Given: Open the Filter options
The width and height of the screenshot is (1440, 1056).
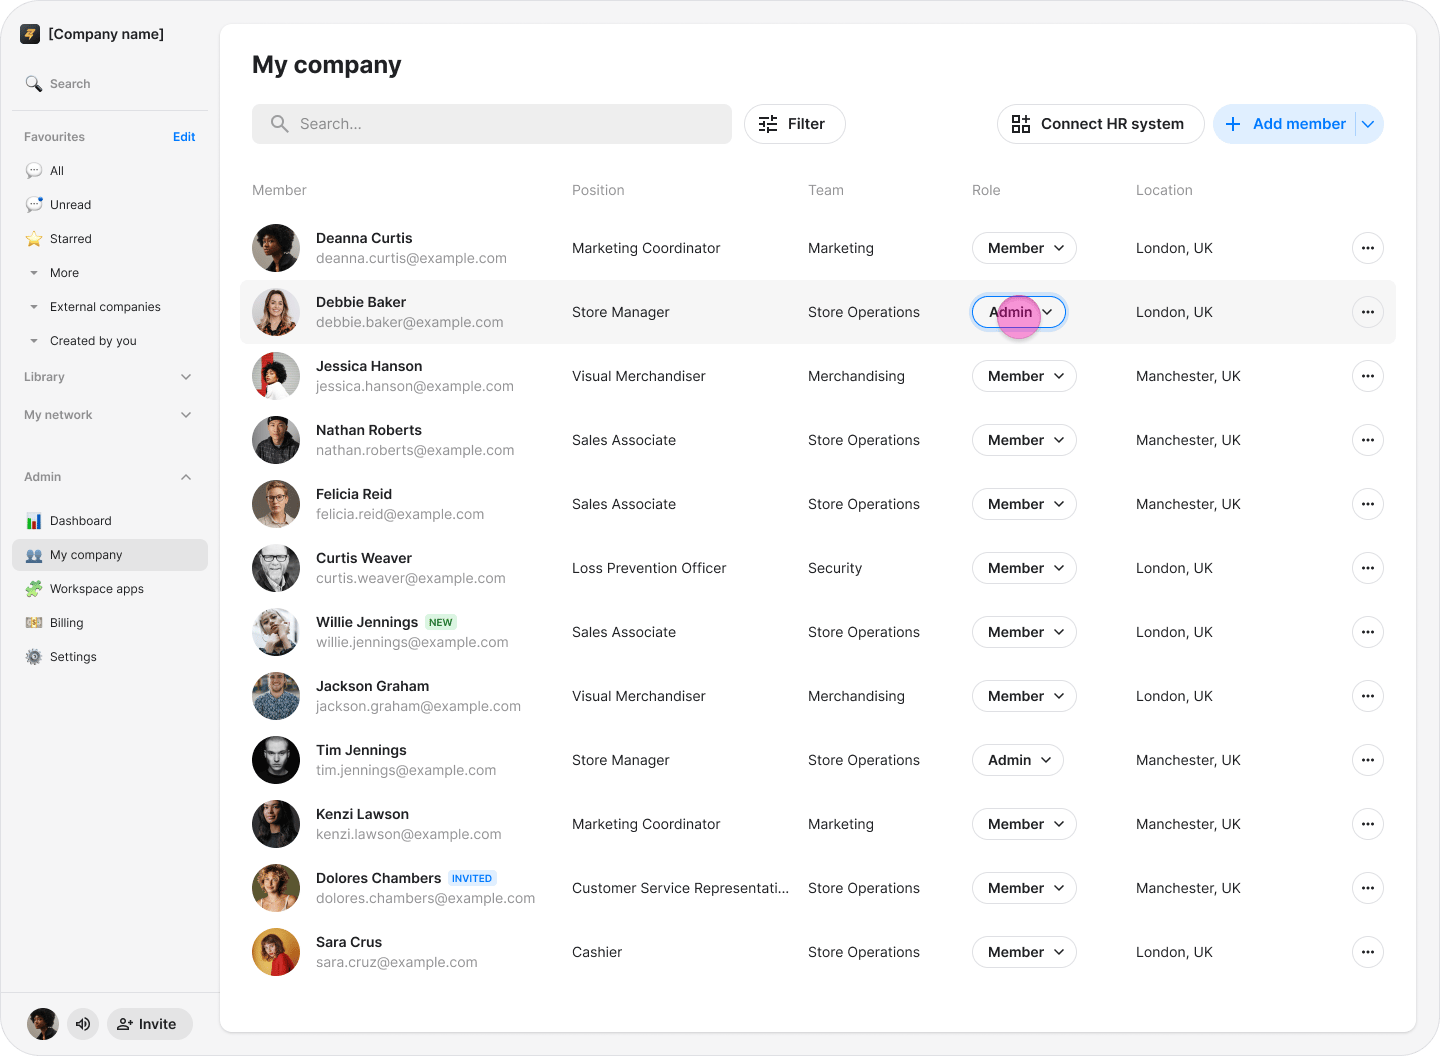Looking at the screenshot, I should point(795,124).
